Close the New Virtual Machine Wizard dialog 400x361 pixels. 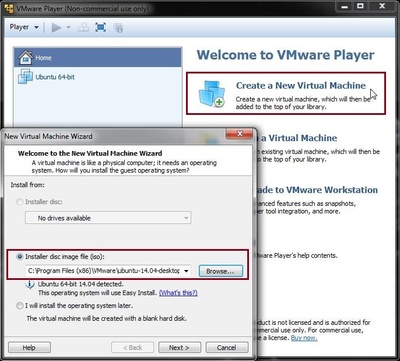coord(239,134)
